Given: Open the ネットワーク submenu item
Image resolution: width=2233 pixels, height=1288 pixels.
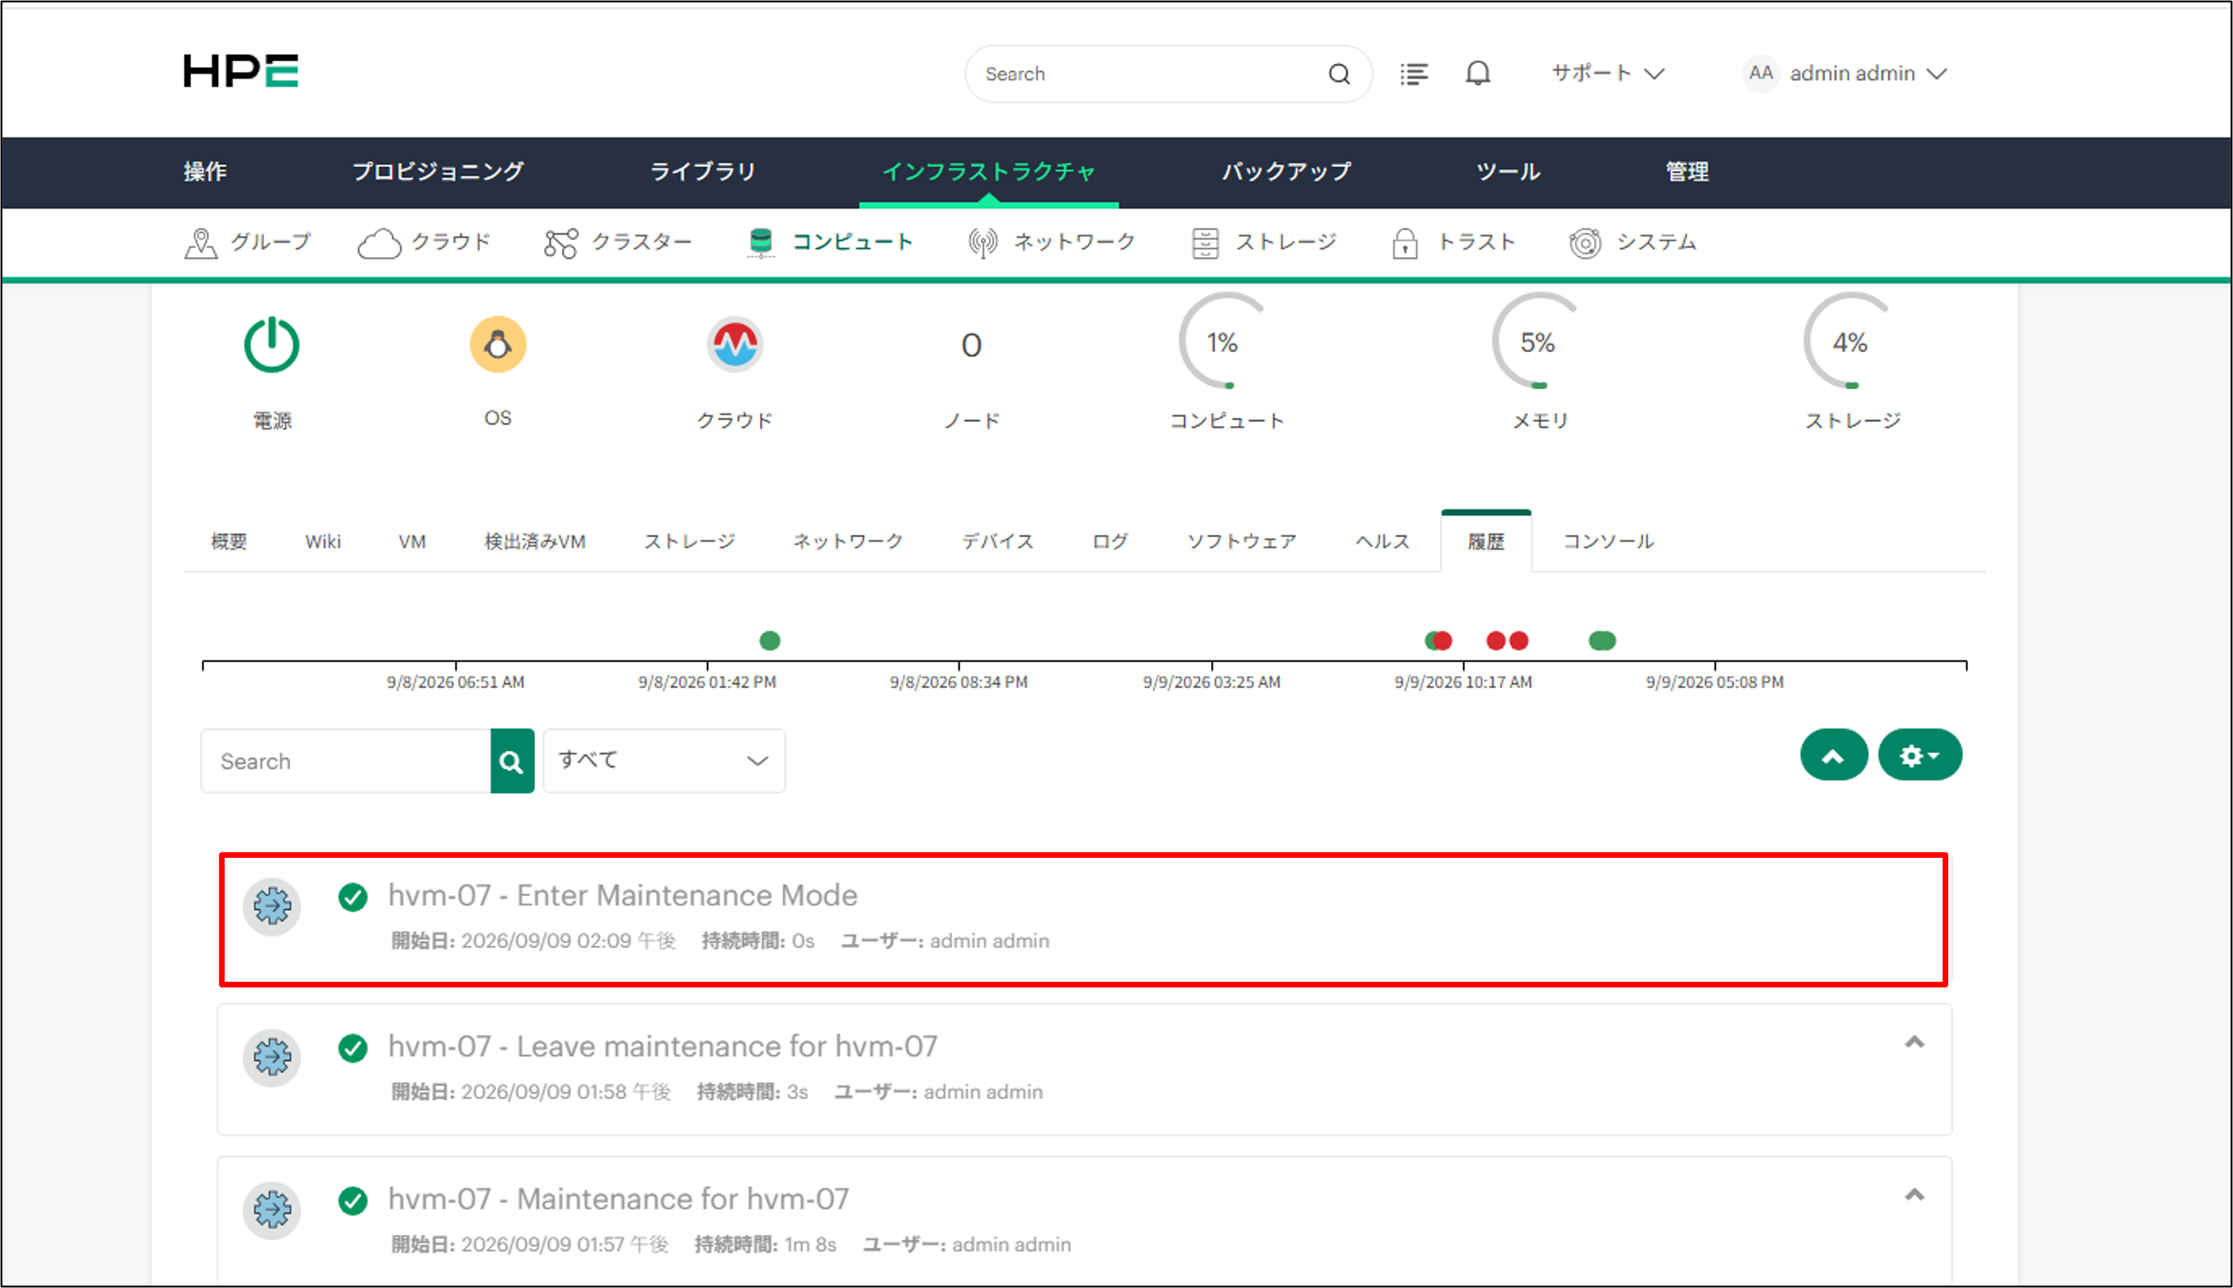Looking at the screenshot, I should 1051,243.
